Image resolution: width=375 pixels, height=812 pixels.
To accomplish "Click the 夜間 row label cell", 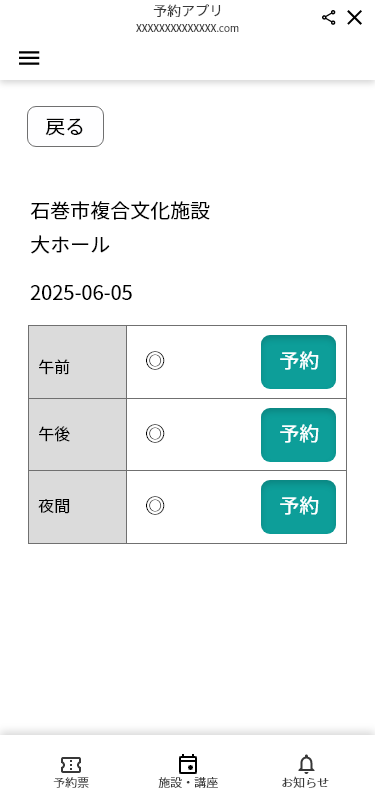I will click(78, 507).
